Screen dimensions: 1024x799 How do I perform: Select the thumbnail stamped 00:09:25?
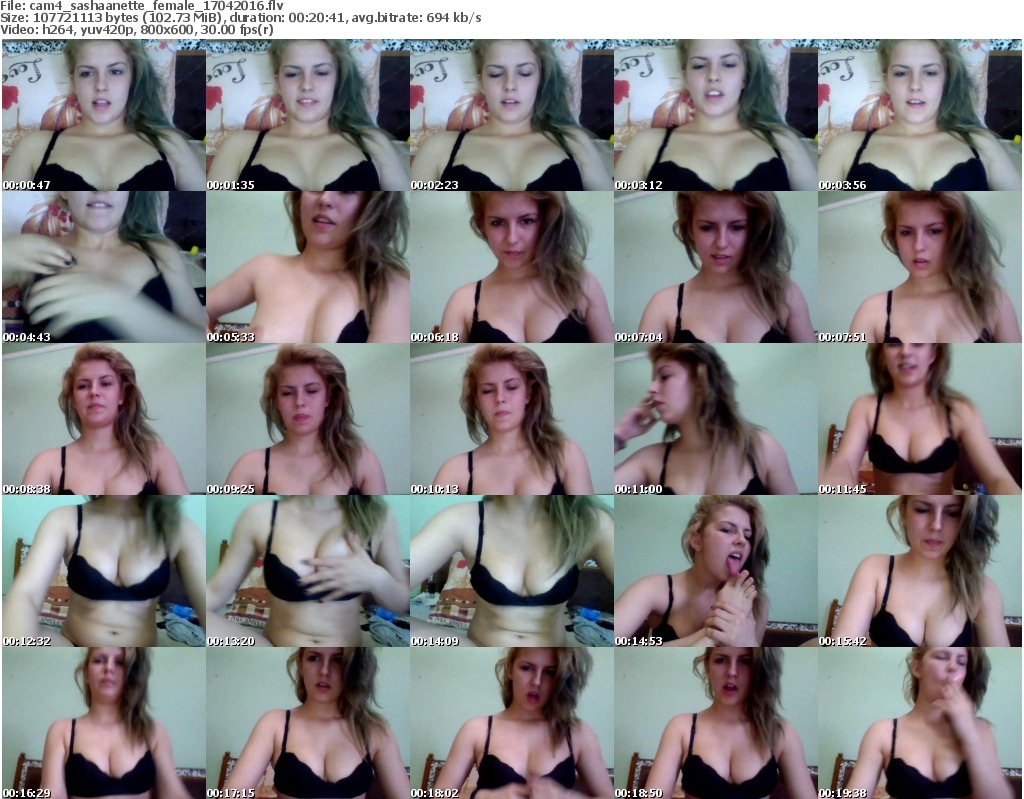(308, 419)
